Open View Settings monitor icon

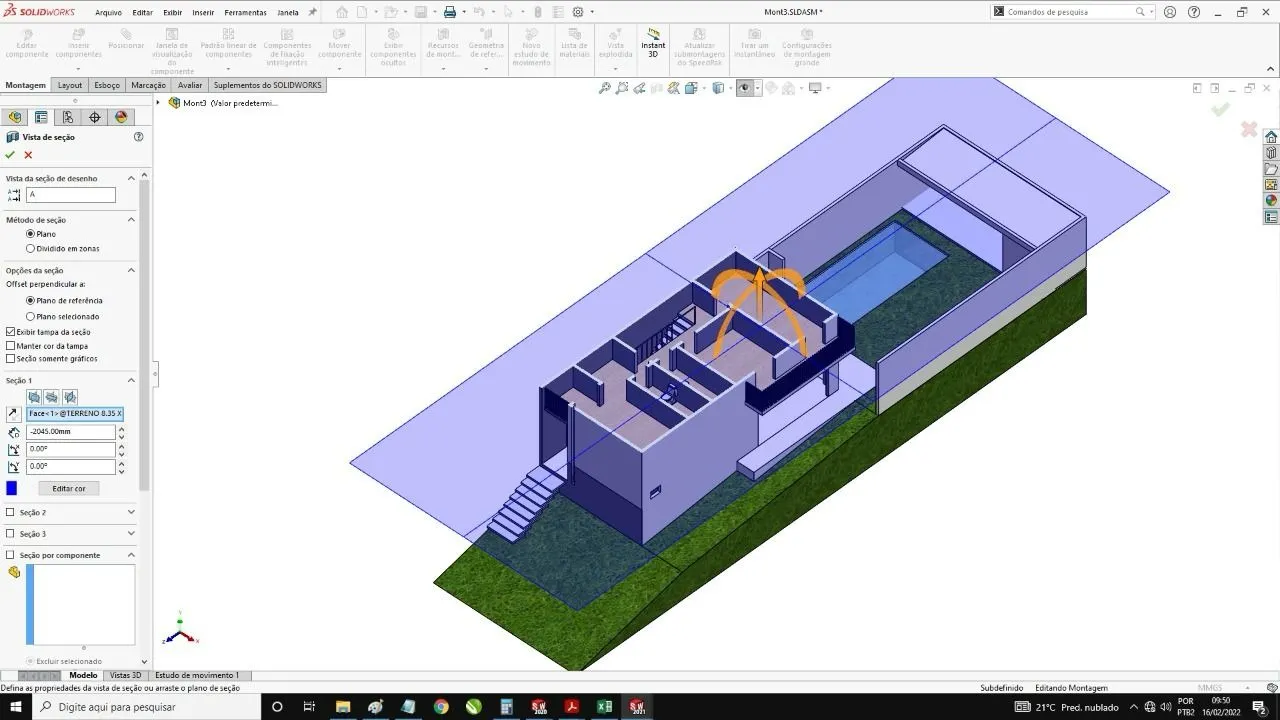[815, 88]
